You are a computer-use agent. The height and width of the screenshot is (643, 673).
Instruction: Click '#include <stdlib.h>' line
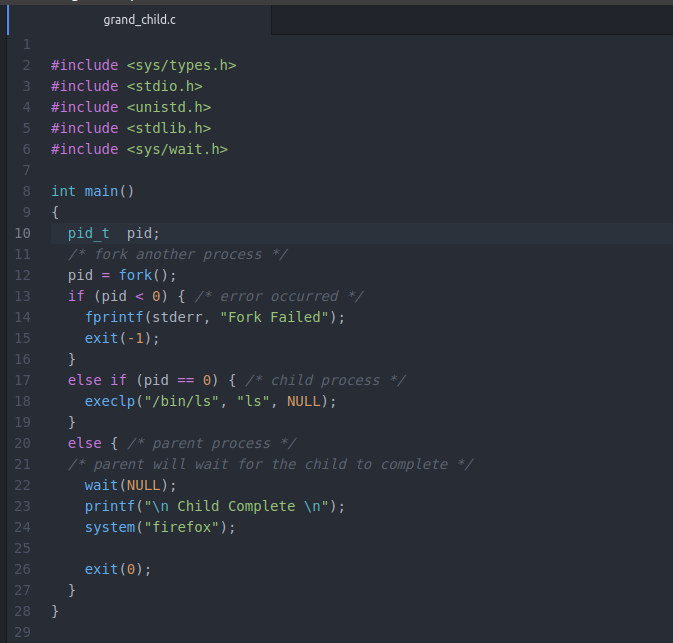(x=131, y=128)
